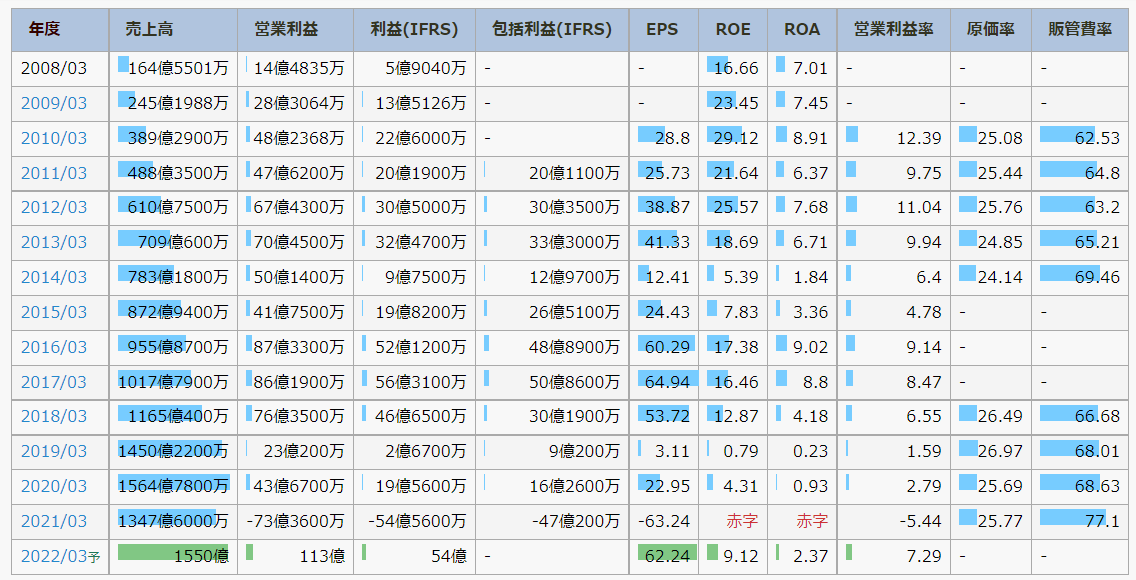Open the 2016/03 fiscal year link

coord(54,348)
